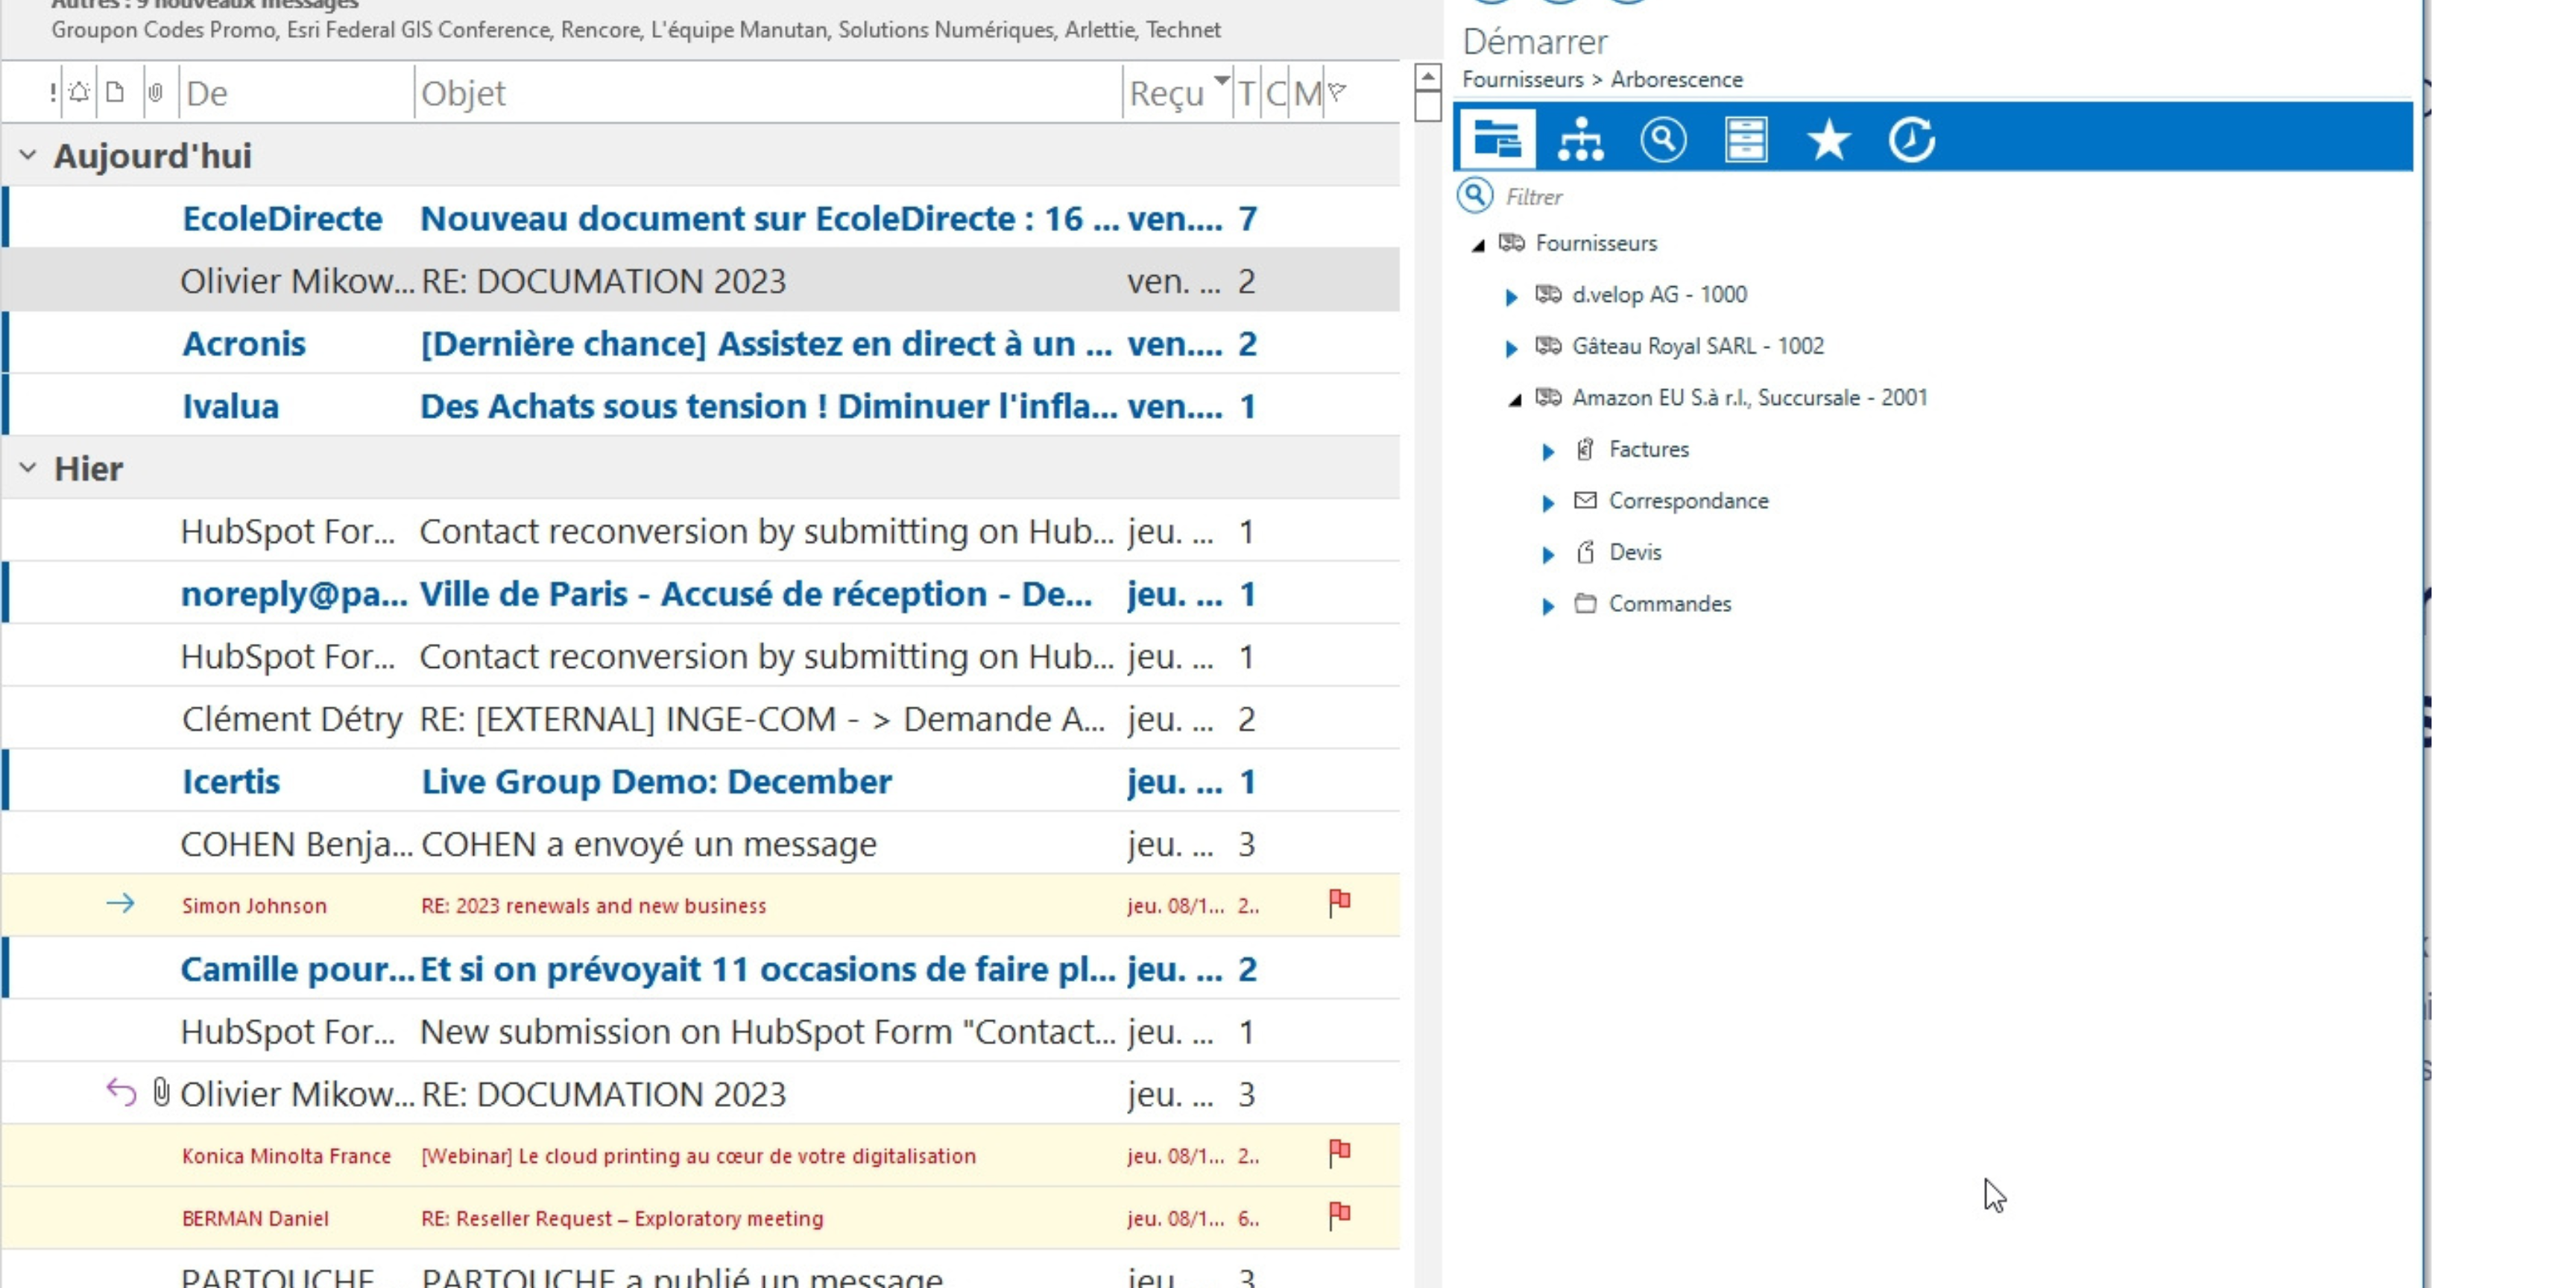Expand Gâteau Royal SARL - 1002 node

click(1511, 348)
